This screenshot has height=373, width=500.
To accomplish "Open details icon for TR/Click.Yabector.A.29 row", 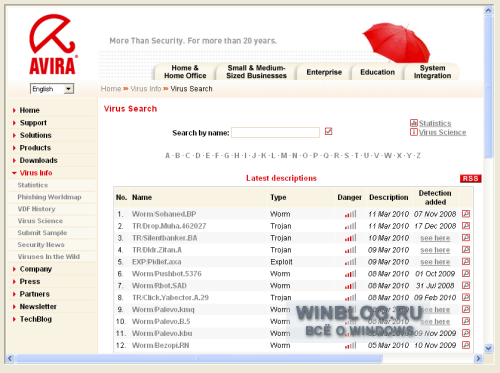I will coord(466,297).
